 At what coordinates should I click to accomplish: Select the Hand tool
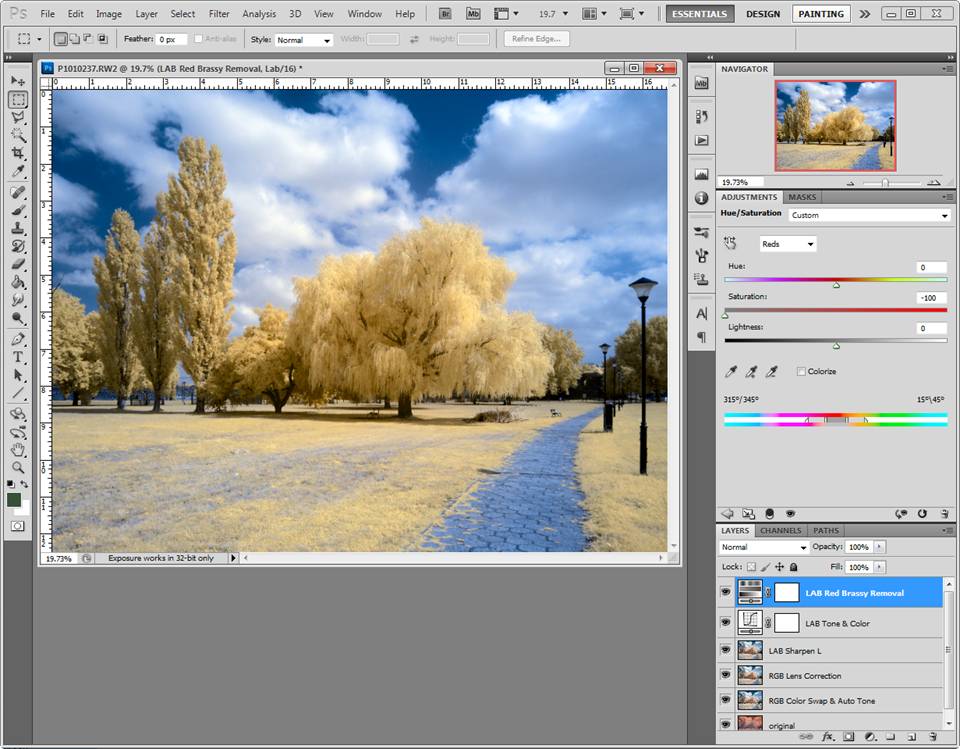pyautogui.click(x=18, y=450)
